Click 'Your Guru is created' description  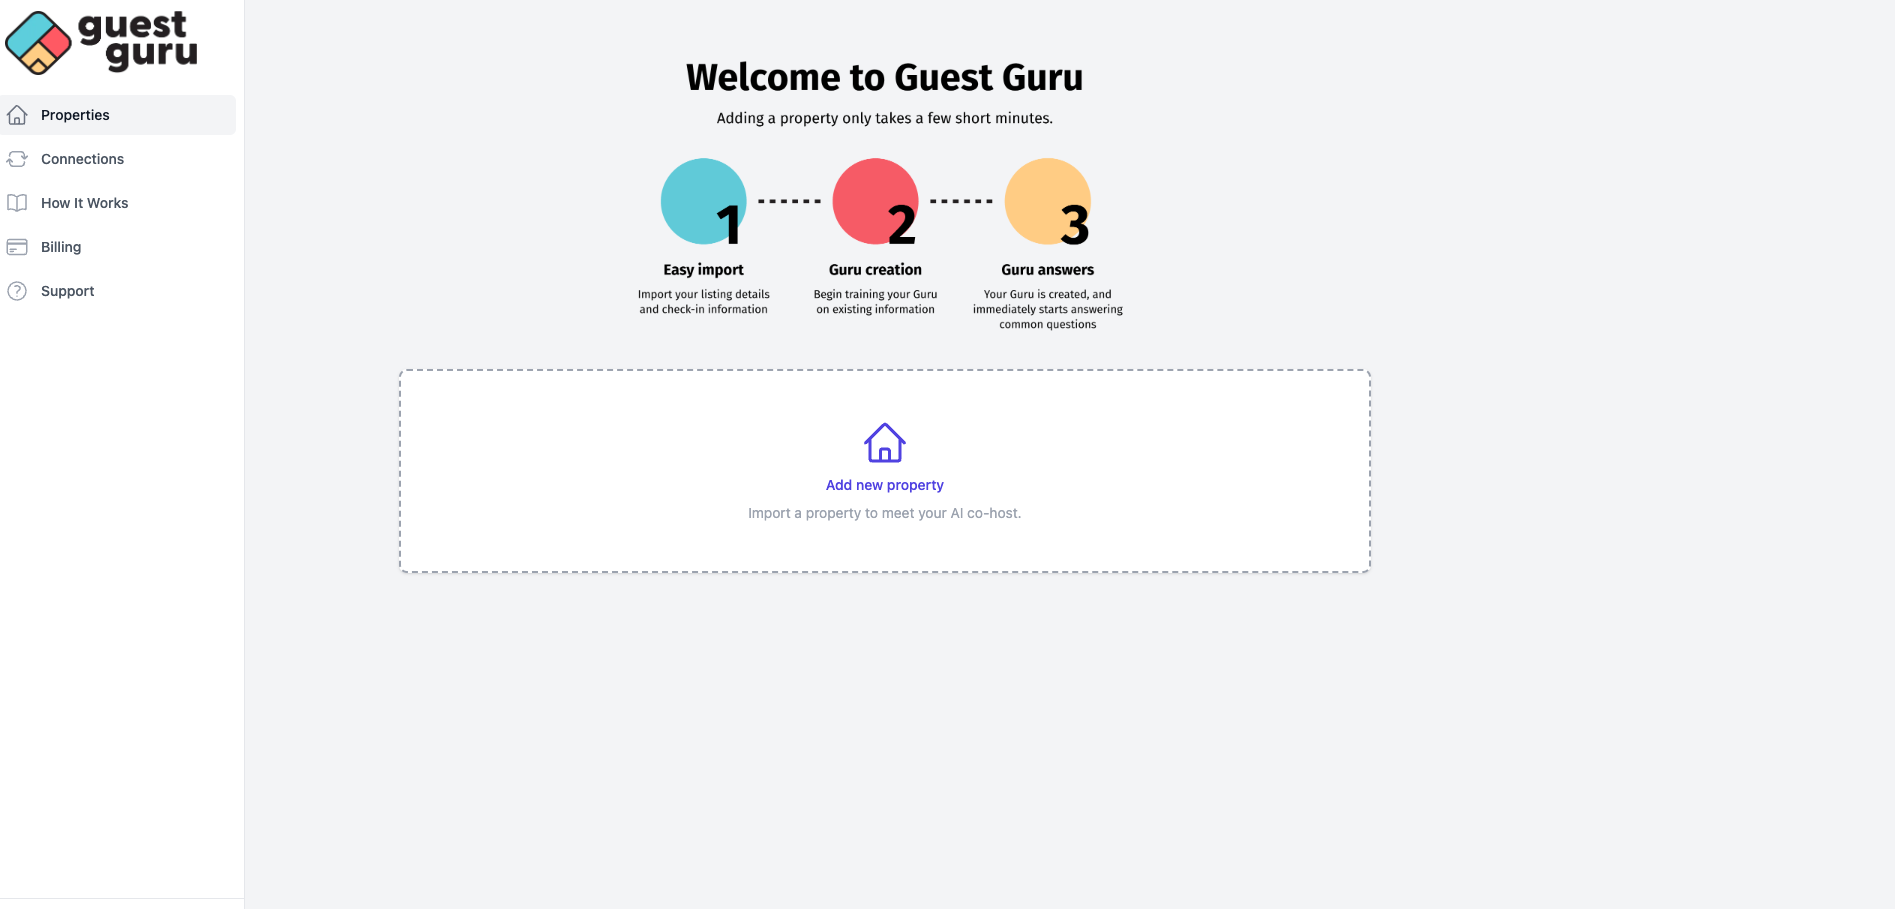click(1048, 309)
